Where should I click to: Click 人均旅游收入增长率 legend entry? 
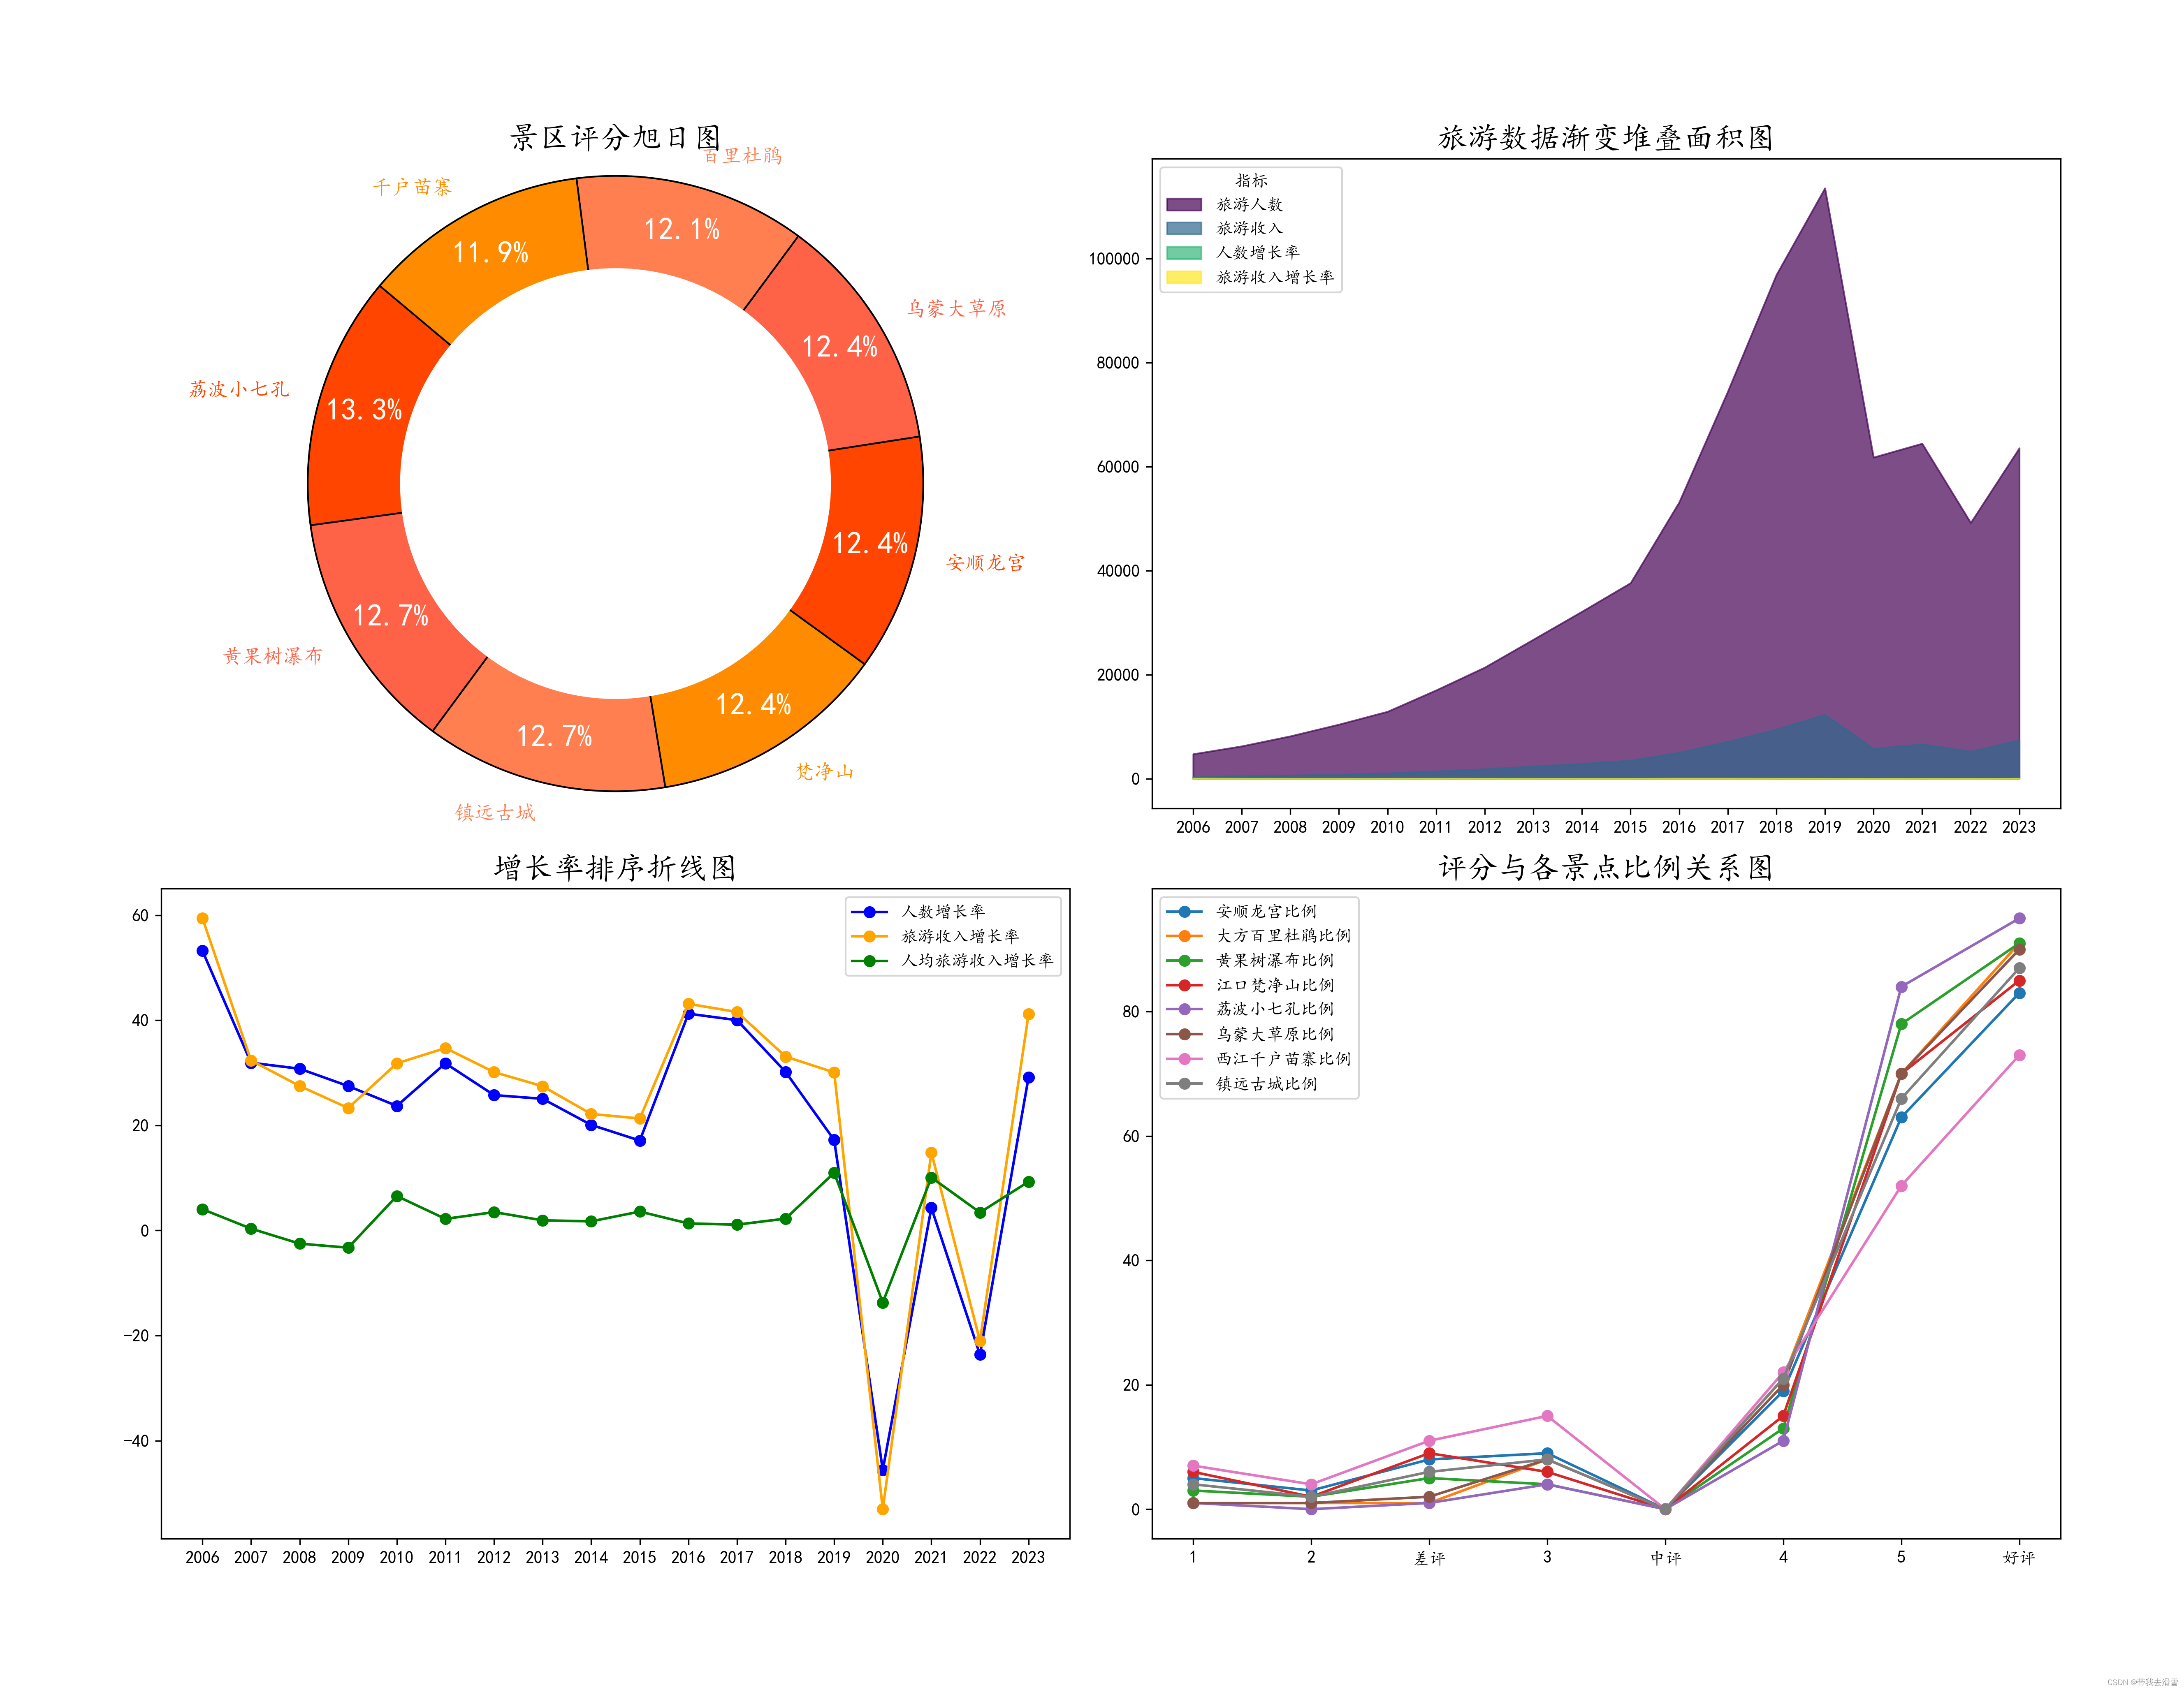tap(976, 960)
